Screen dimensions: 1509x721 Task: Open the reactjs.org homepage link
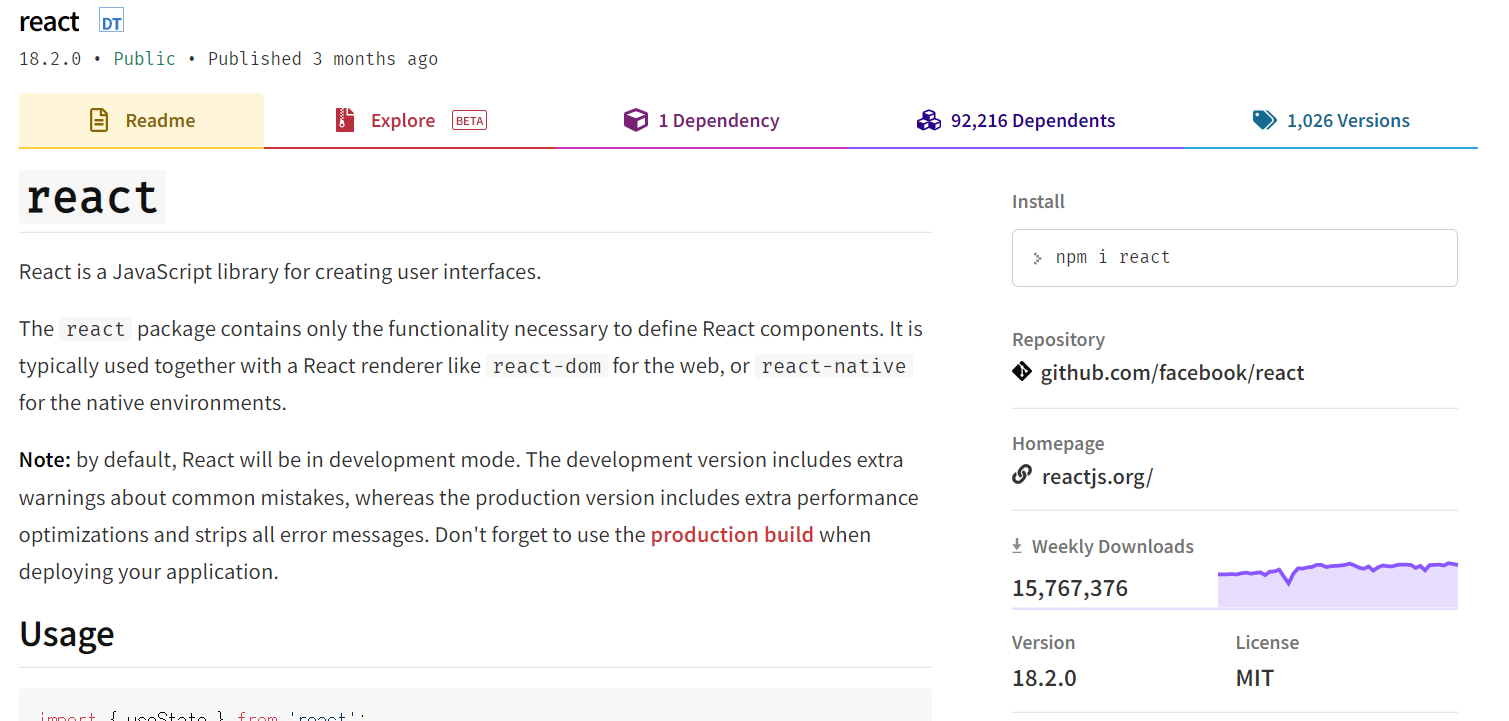(1097, 476)
